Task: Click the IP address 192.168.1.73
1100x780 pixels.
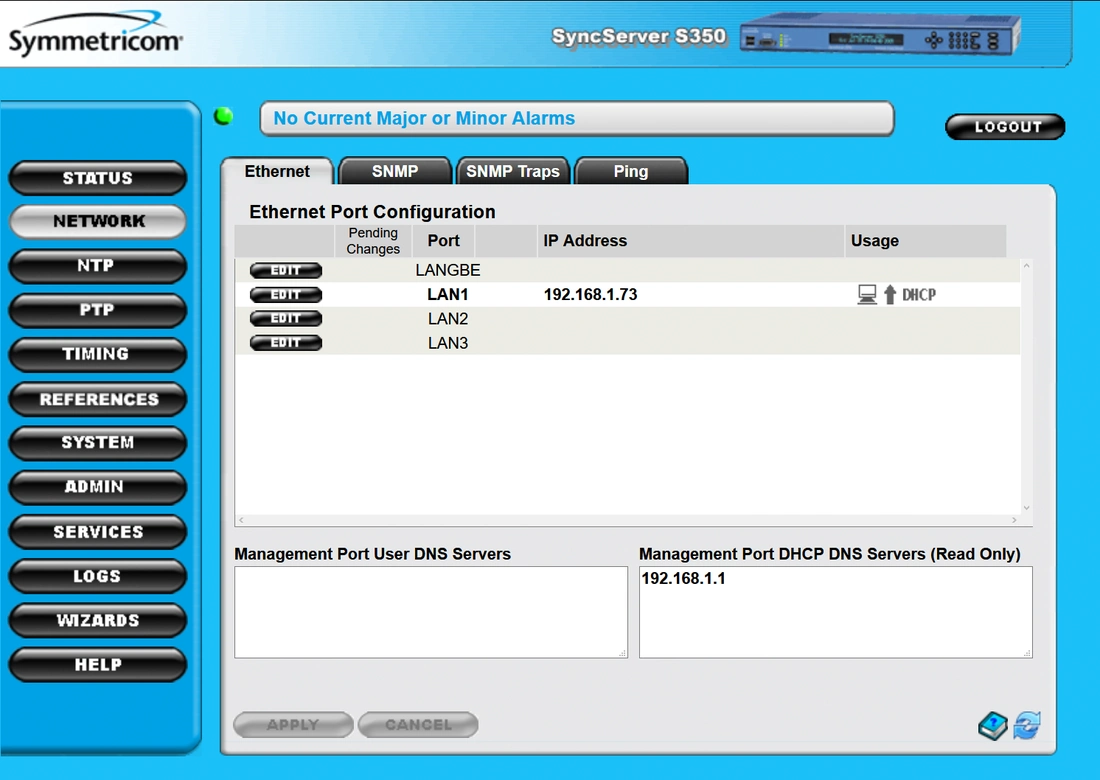Action: pos(591,295)
